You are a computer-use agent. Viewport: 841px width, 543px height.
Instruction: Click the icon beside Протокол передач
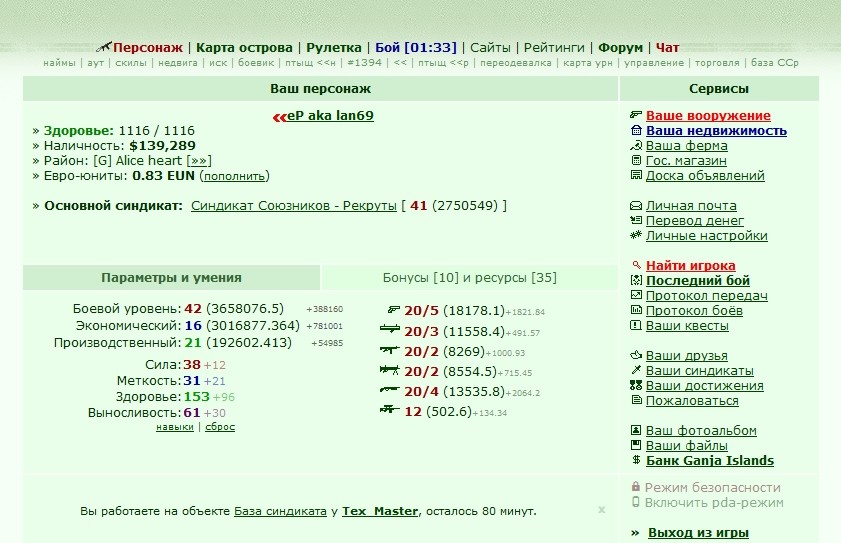tap(636, 295)
